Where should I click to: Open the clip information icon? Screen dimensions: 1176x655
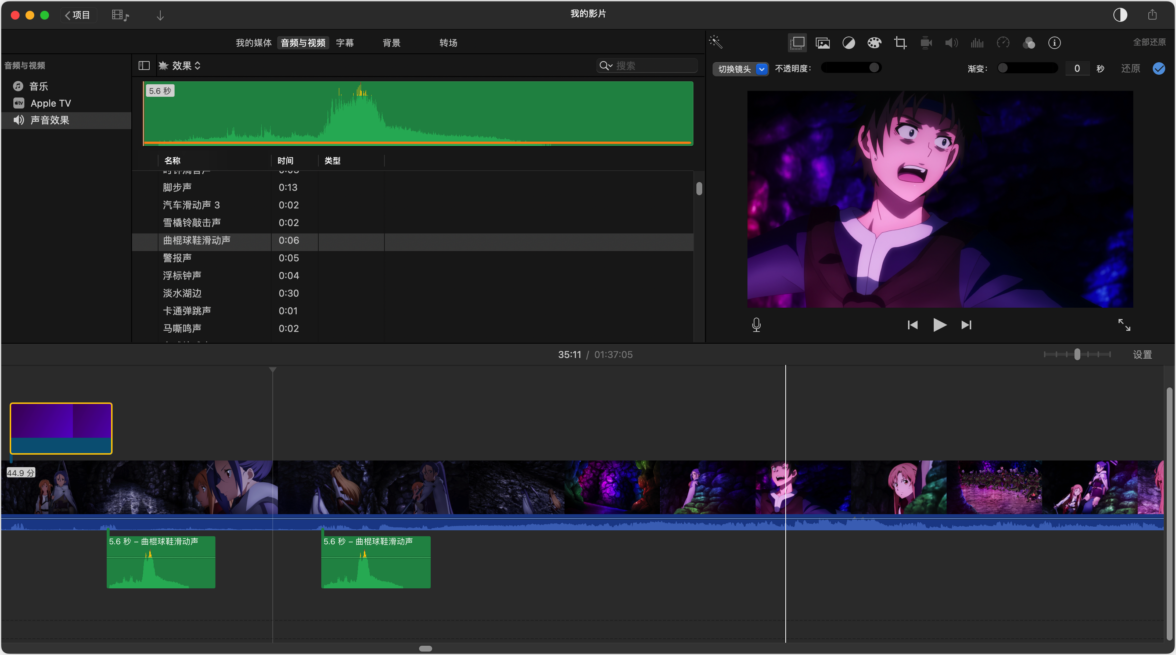[x=1054, y=43]
